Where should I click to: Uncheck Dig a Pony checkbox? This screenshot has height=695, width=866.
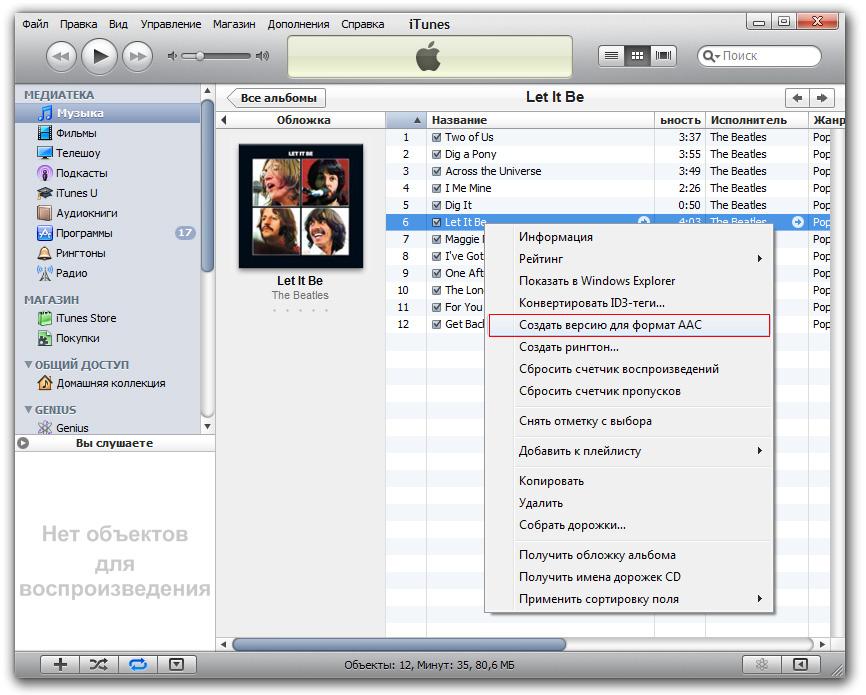pos(436,155)
